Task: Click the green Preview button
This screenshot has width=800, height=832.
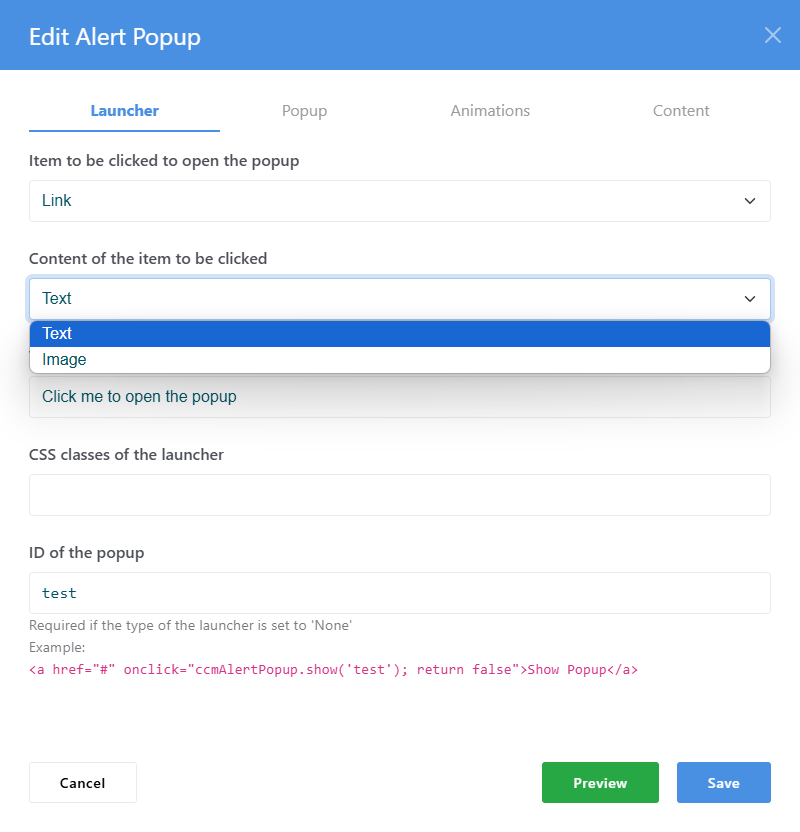Action: pos(600,783)
